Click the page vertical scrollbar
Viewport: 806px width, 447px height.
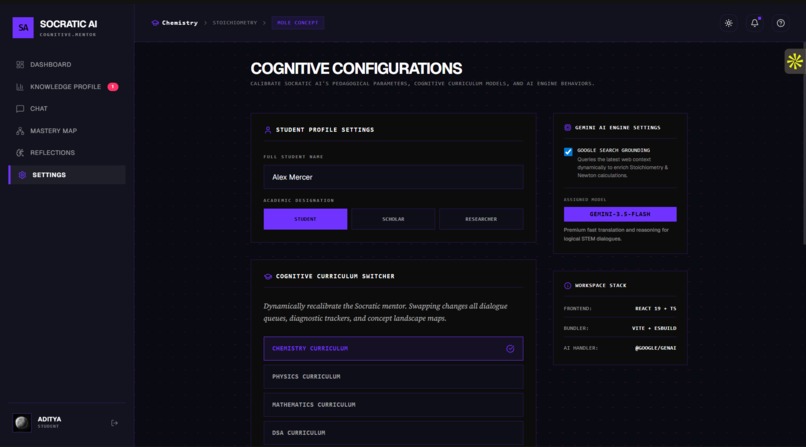[x=803, y=144]
